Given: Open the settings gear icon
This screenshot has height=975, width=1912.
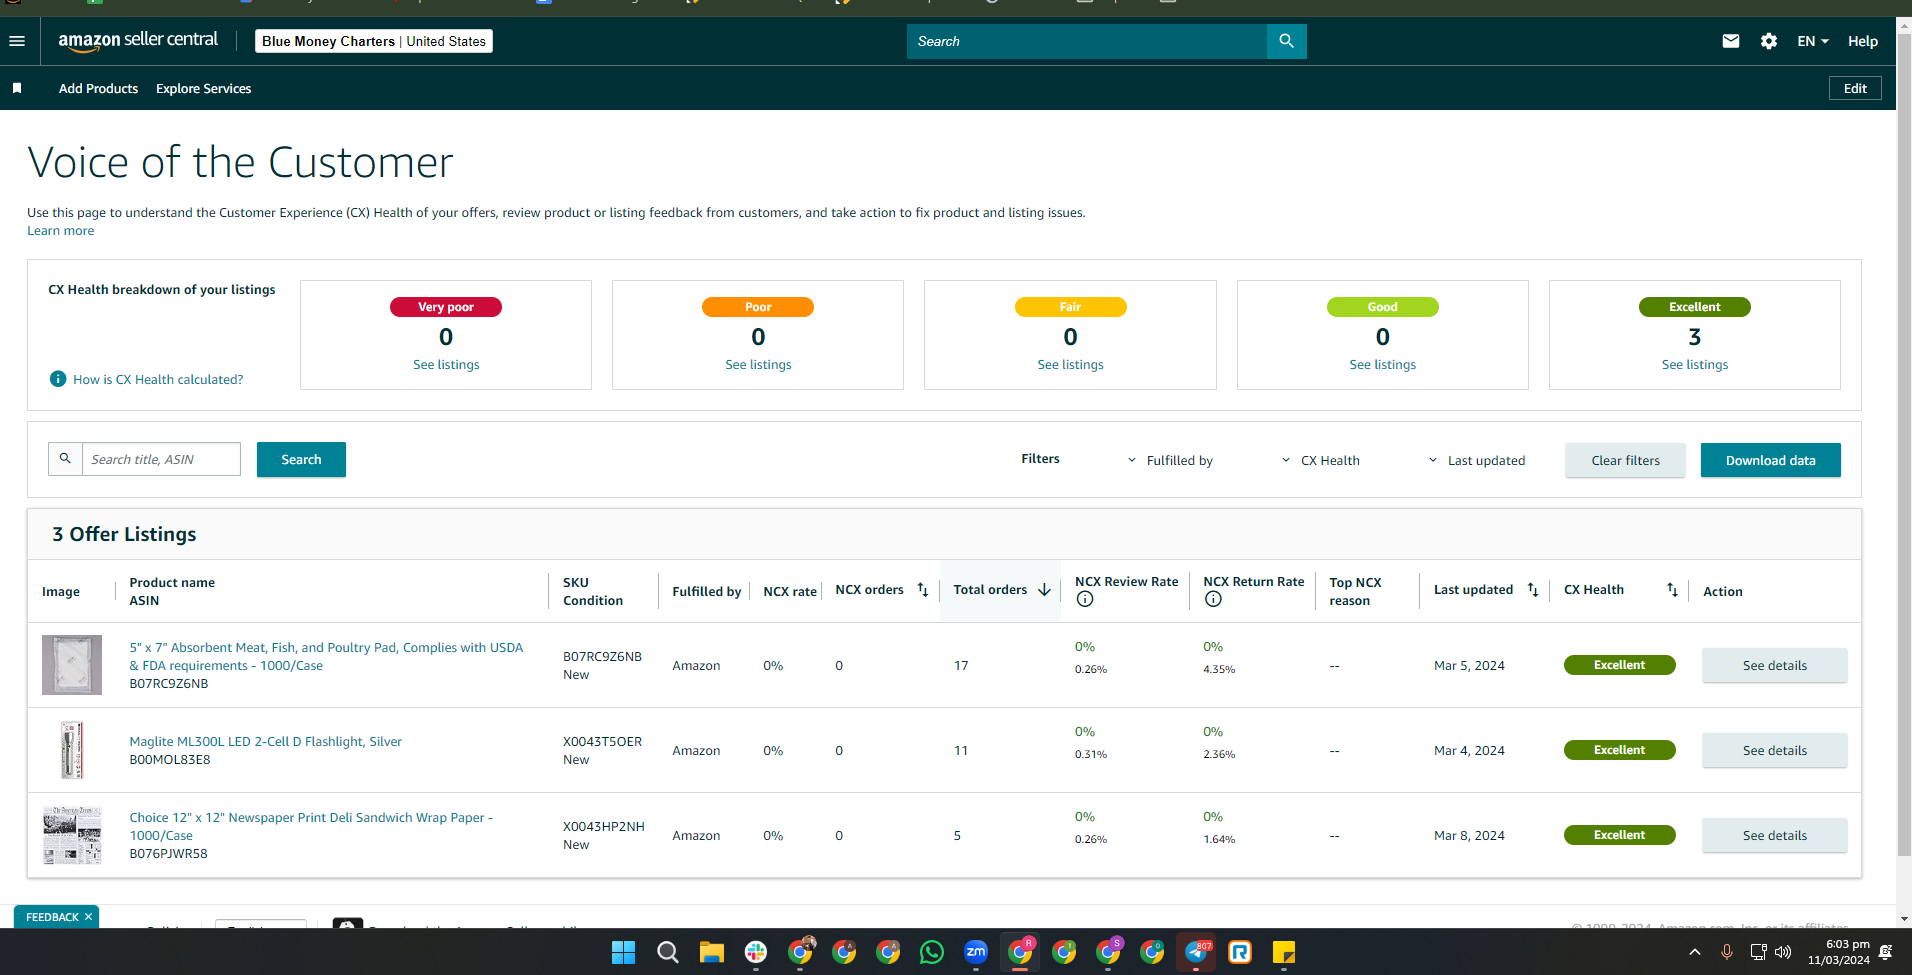Looking at the screenshot, I should click(x=1769, y=41).
